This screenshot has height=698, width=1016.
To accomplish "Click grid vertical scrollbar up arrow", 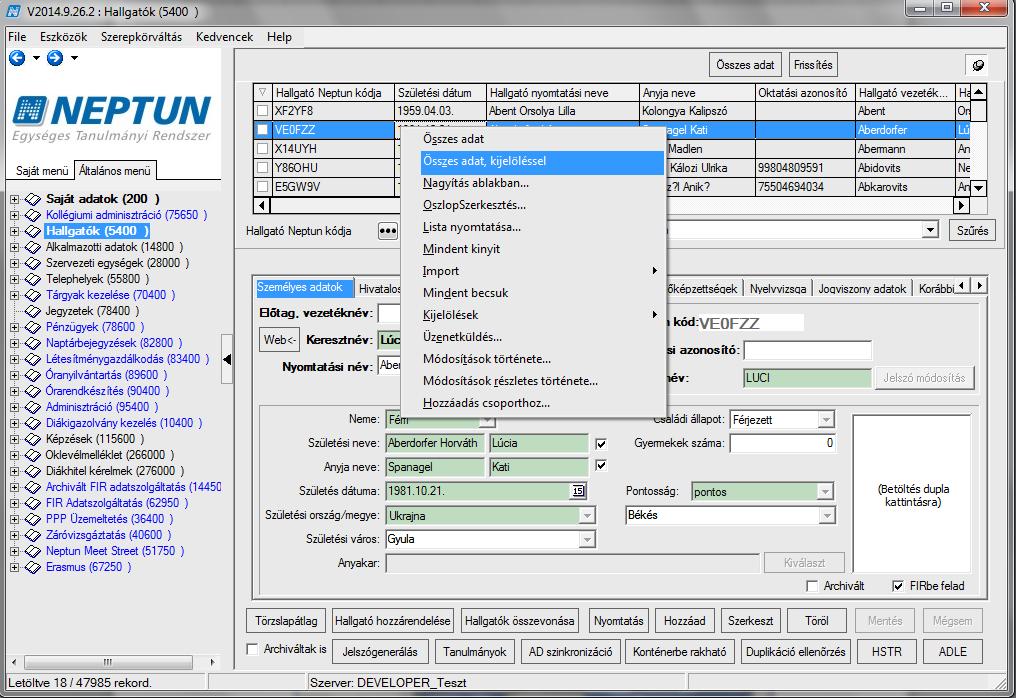I will click(978, 92).
